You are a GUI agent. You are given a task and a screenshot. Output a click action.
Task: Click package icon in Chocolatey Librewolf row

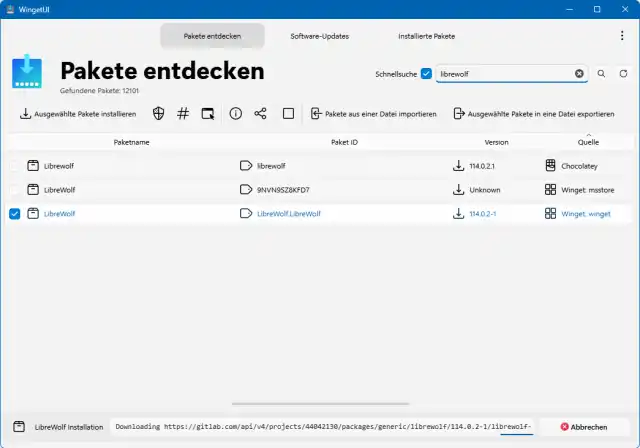point(33,166)
